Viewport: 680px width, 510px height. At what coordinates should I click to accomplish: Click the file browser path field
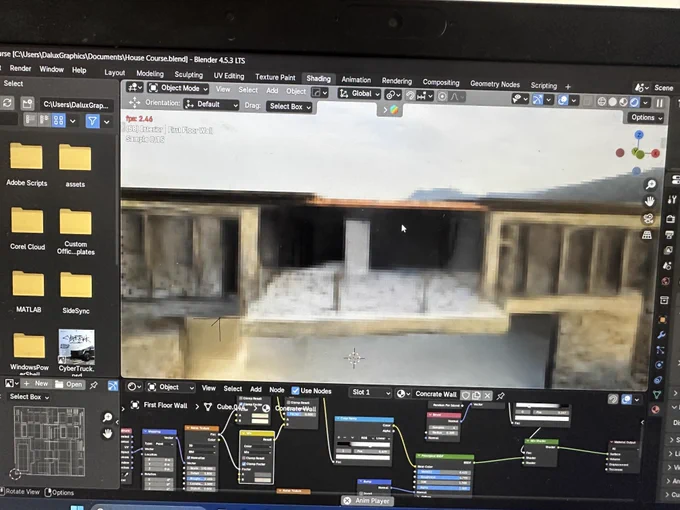(x=77, y=105)
